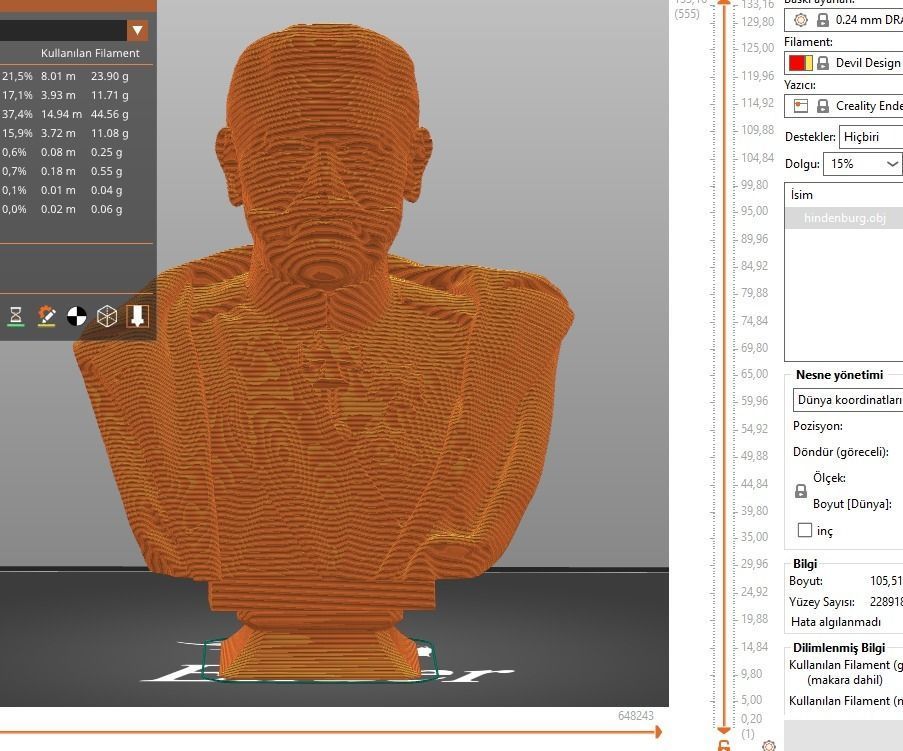Click the gear with pencil legend icon
This screenshot has width=903, height=751.
coord(46,316)
